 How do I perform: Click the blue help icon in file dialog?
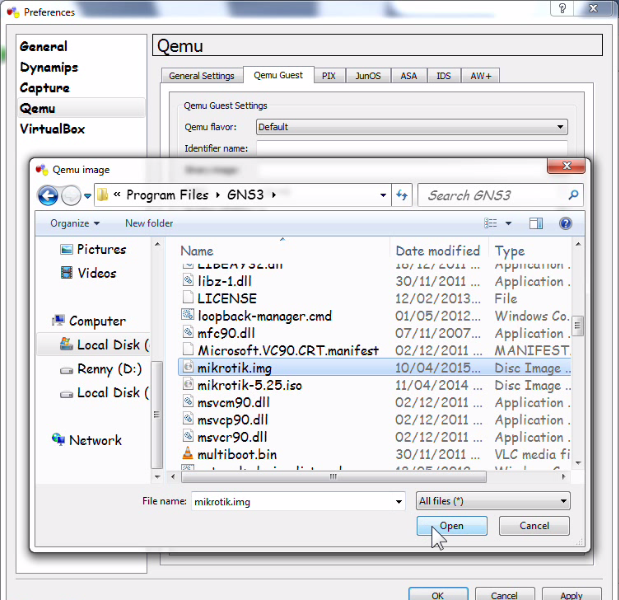(x=565, y=223)
